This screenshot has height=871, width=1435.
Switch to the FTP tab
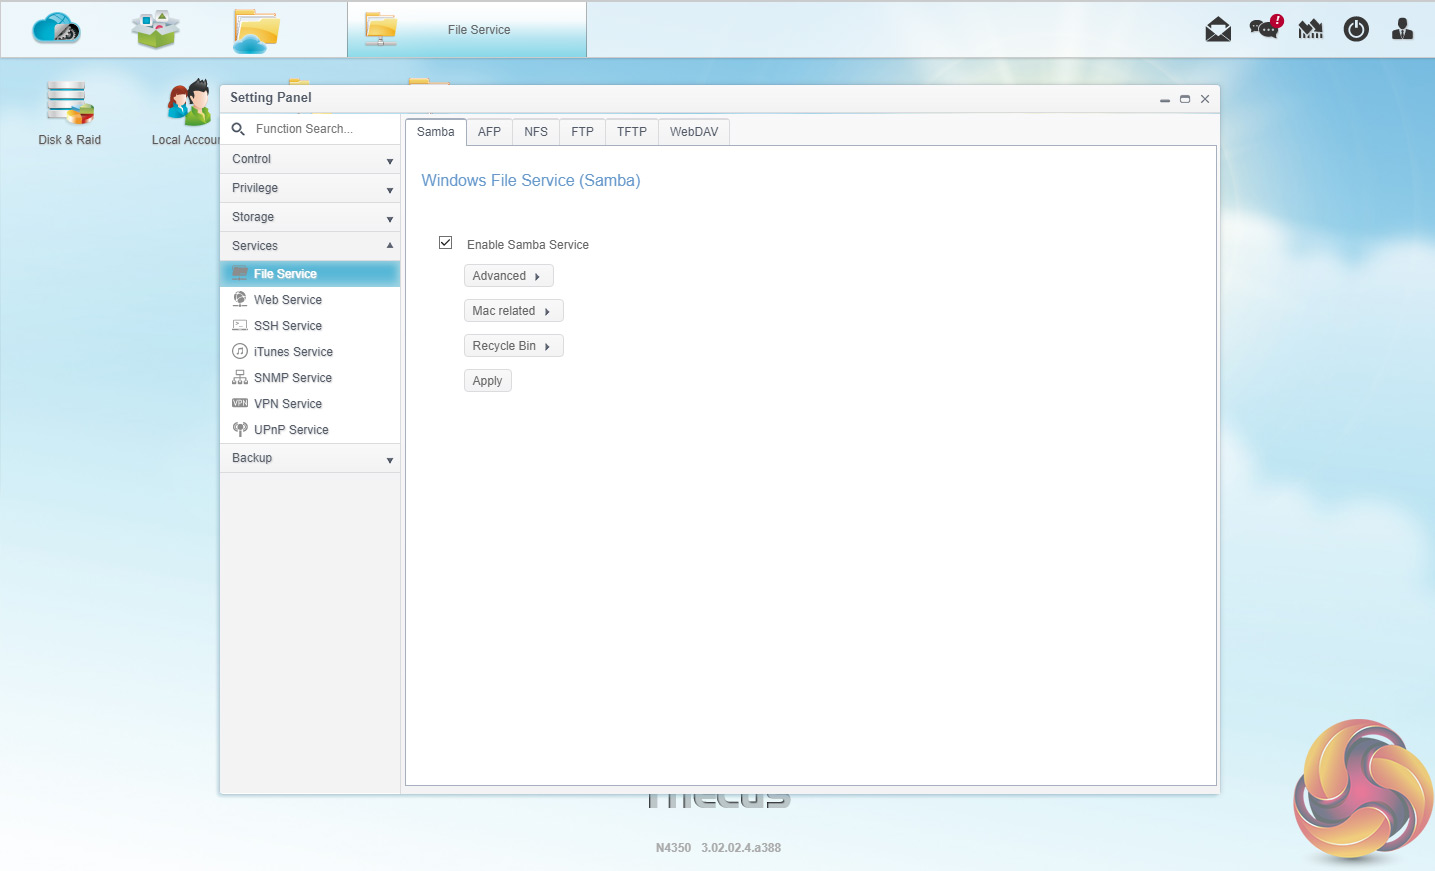coord(582,132)
